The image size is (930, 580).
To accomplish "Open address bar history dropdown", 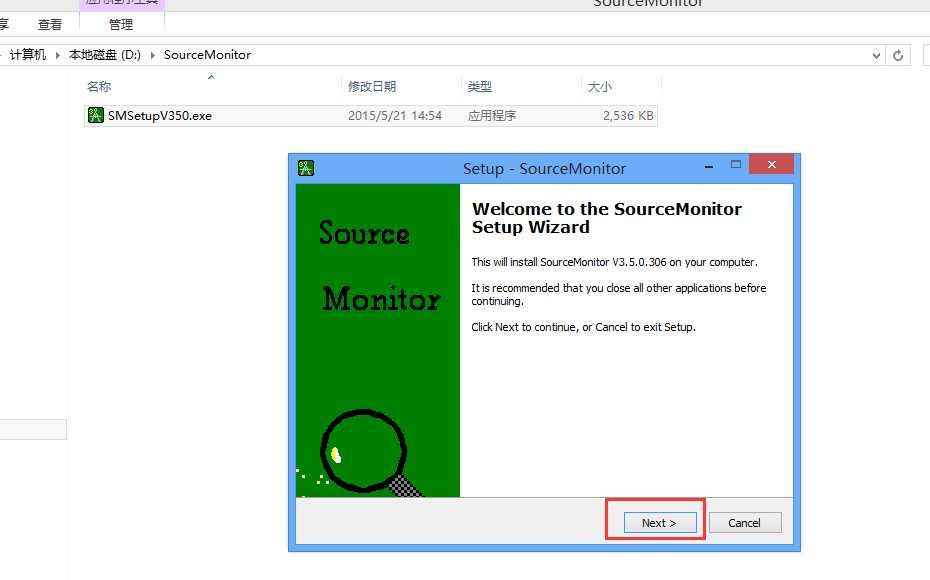I will click(876, 55).
